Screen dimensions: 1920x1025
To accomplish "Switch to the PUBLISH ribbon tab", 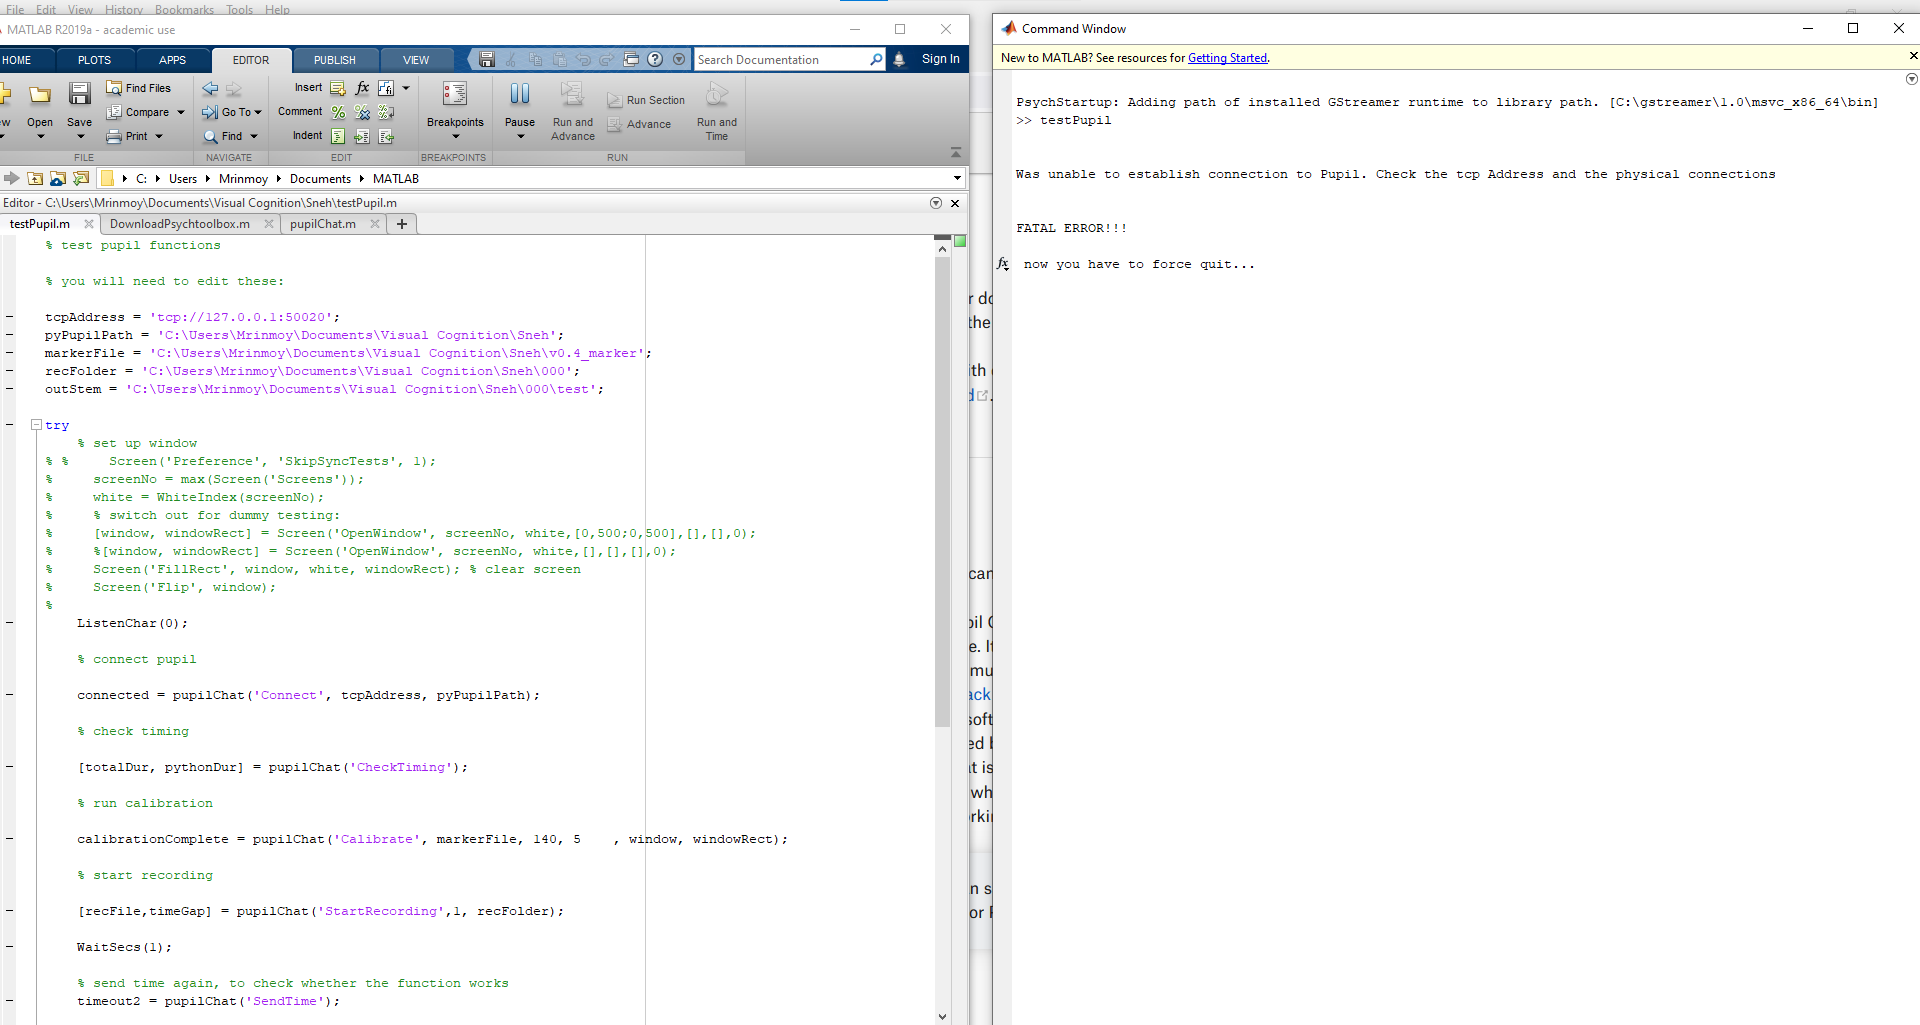I will [334, 60].
